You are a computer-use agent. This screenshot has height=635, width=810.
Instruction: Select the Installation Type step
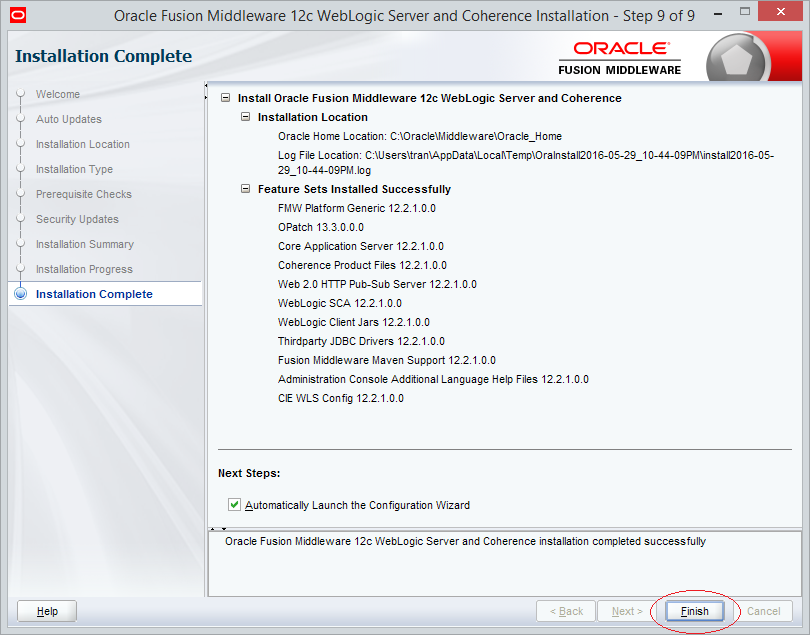pos(74,169)
